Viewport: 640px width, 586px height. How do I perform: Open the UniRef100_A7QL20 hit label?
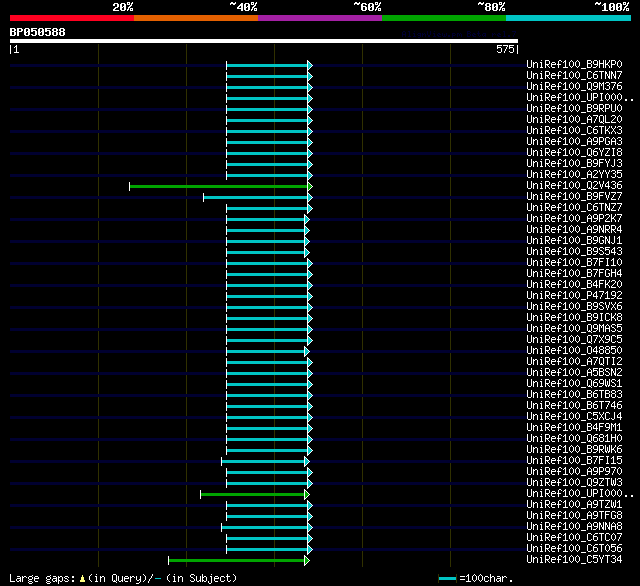tap(574, 120)
